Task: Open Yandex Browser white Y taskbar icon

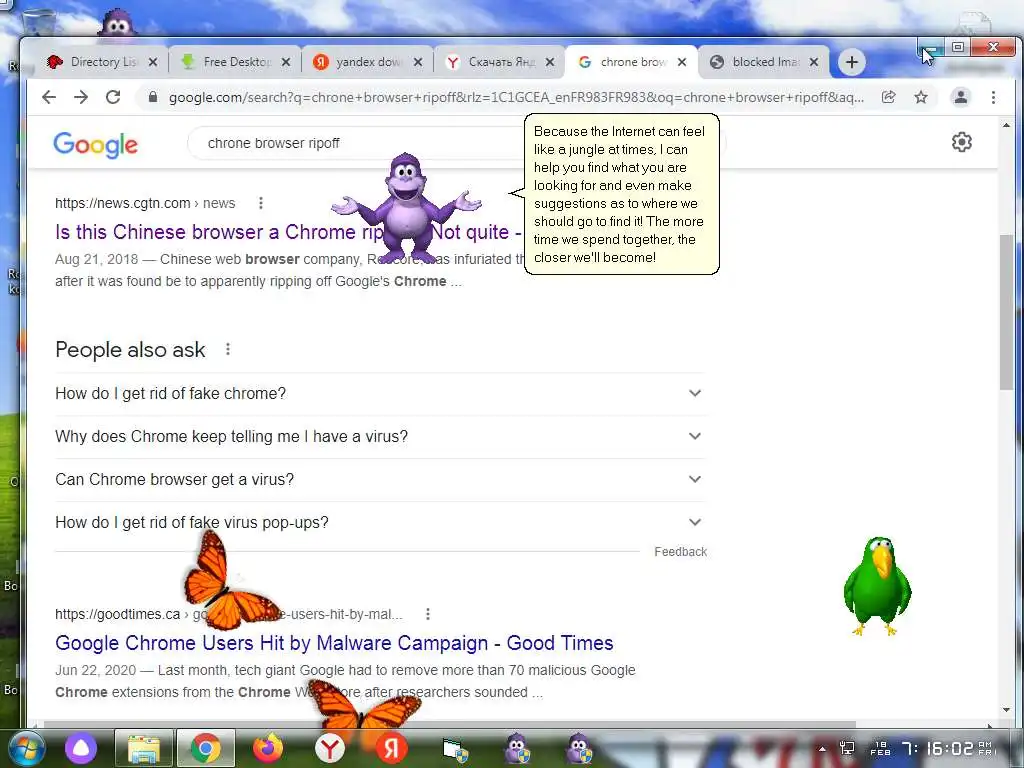Action: (330, 748)
